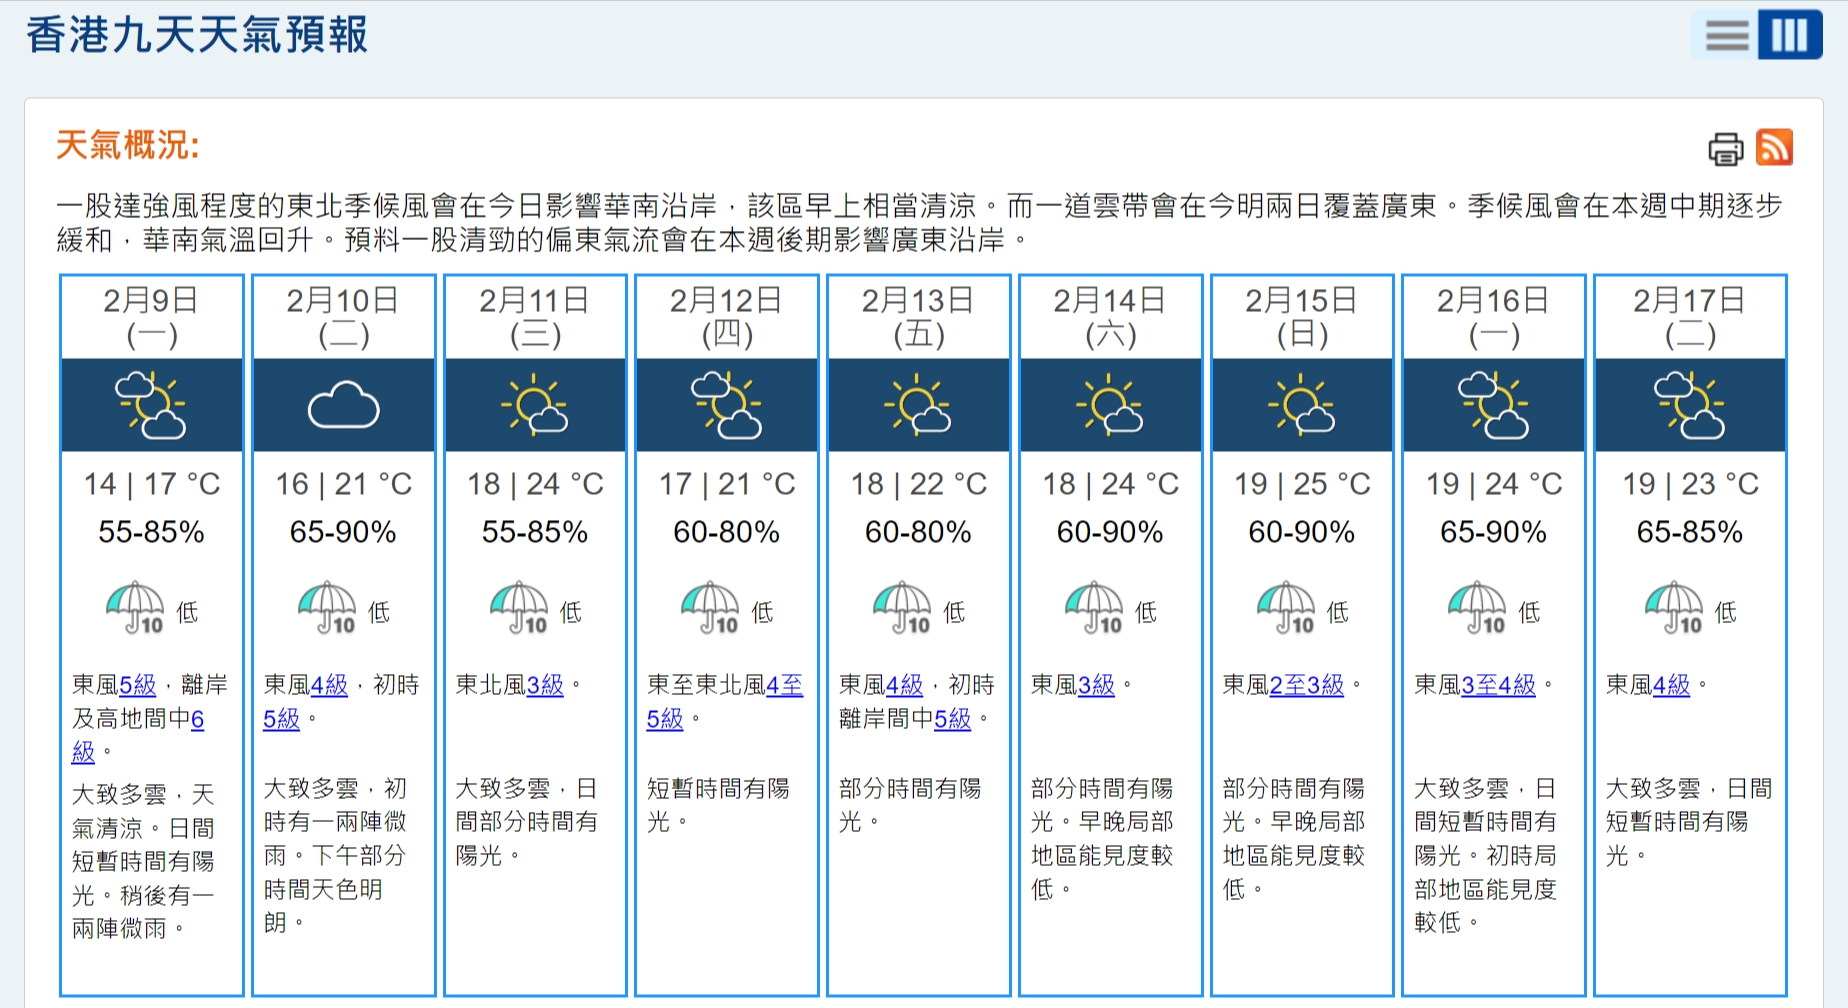
Task: Switch to the list view layout
Action: coord(1726,36)
